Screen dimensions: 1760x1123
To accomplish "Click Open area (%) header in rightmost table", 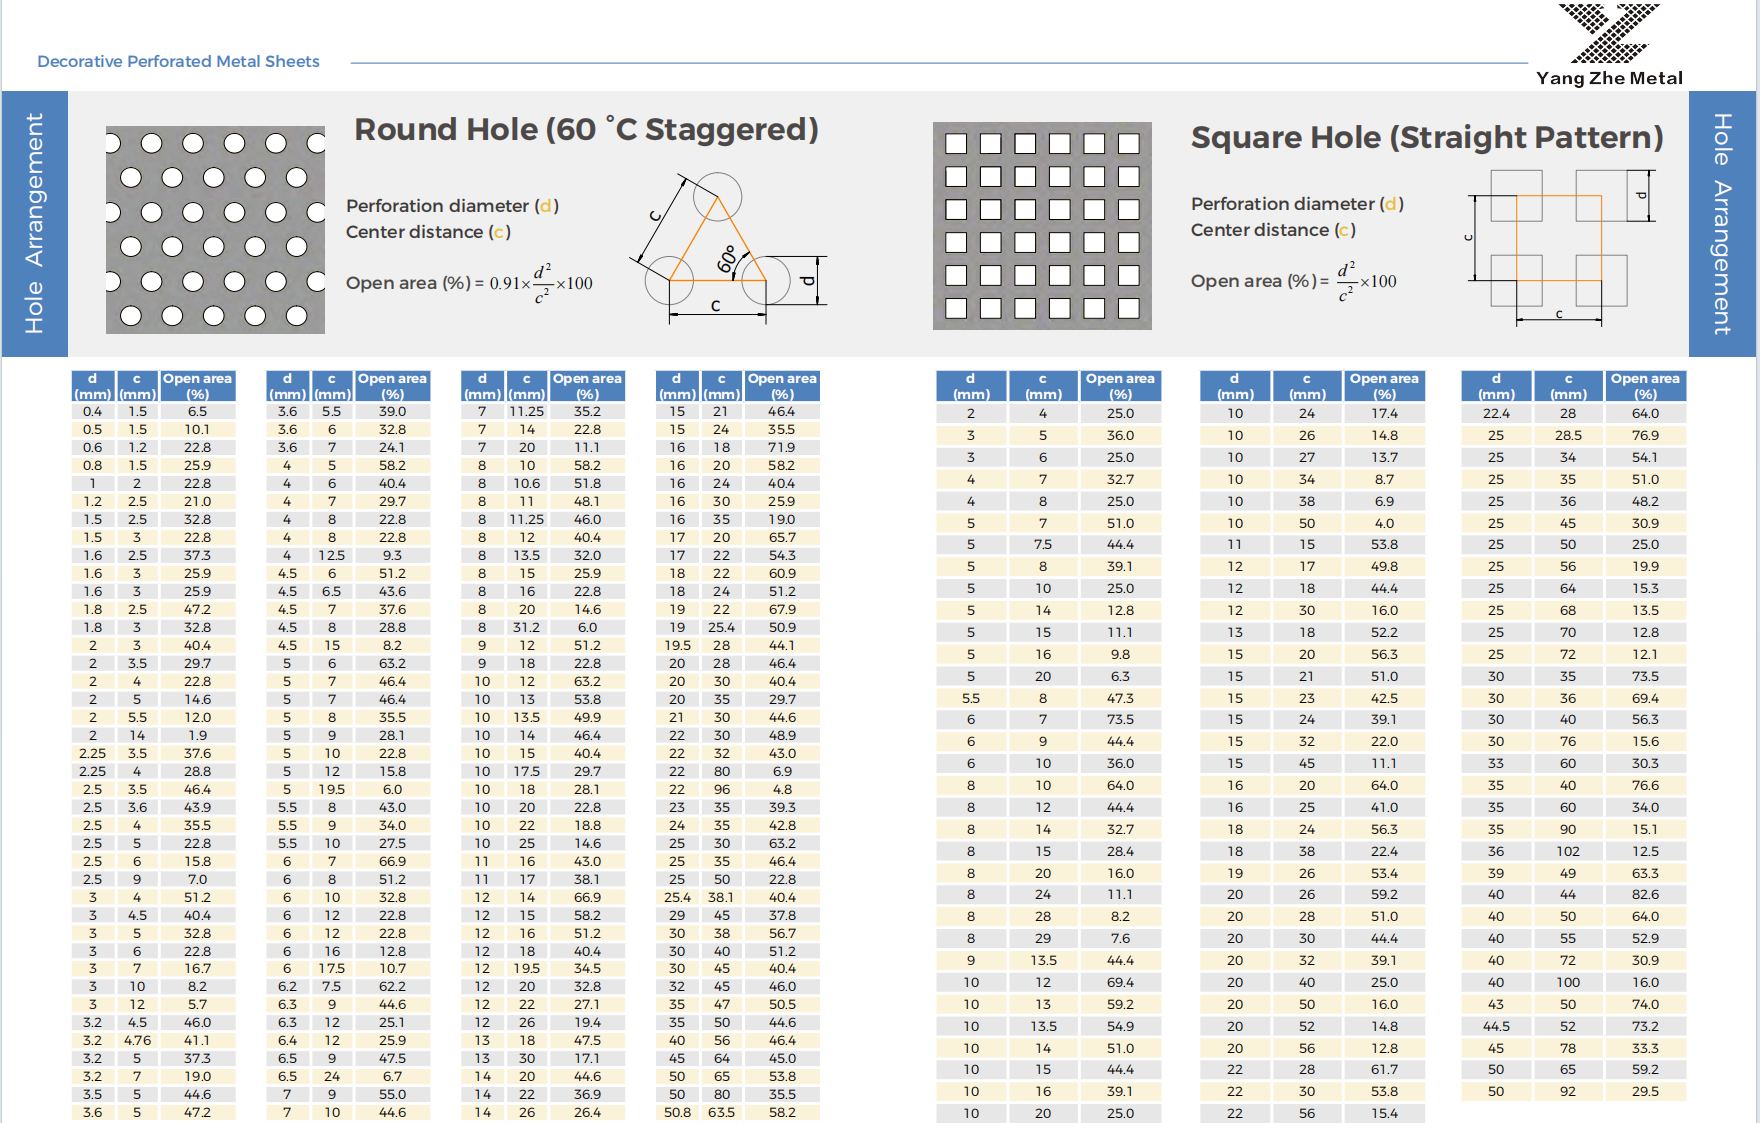I will point(1645,386).
